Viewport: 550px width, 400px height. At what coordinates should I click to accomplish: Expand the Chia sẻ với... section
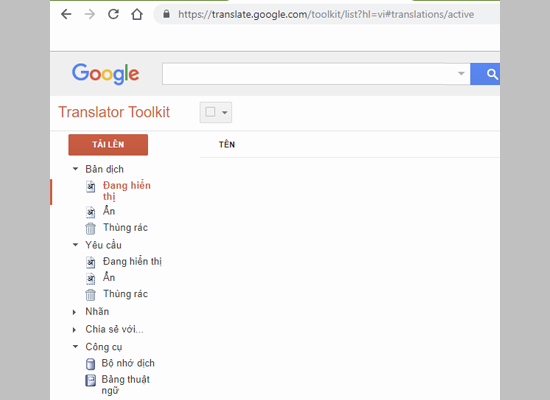point(74,329)
